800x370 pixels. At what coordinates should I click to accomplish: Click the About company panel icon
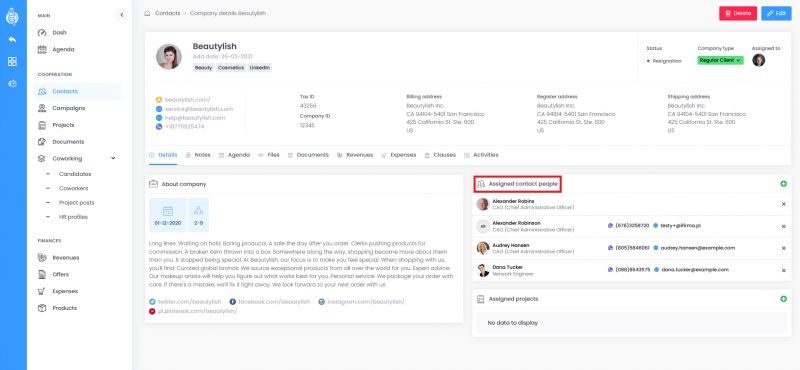153,184
